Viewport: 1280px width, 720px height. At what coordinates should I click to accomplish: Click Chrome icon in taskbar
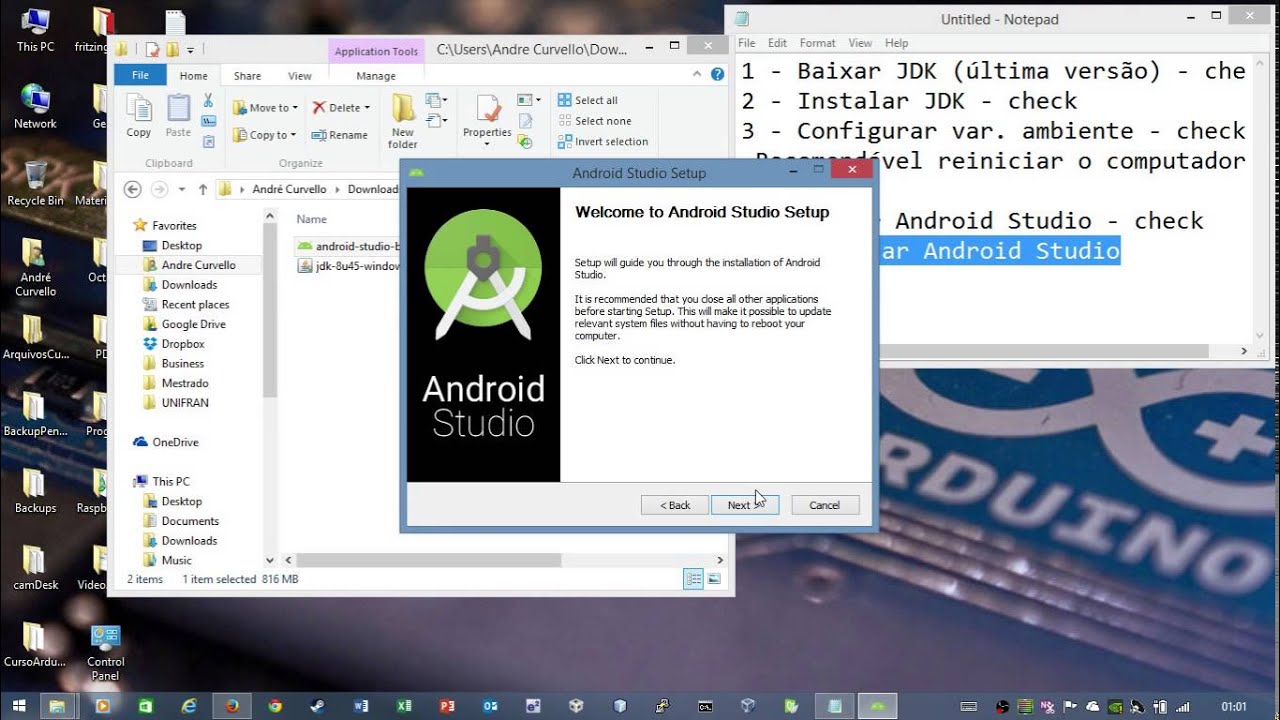coord(275,705)
